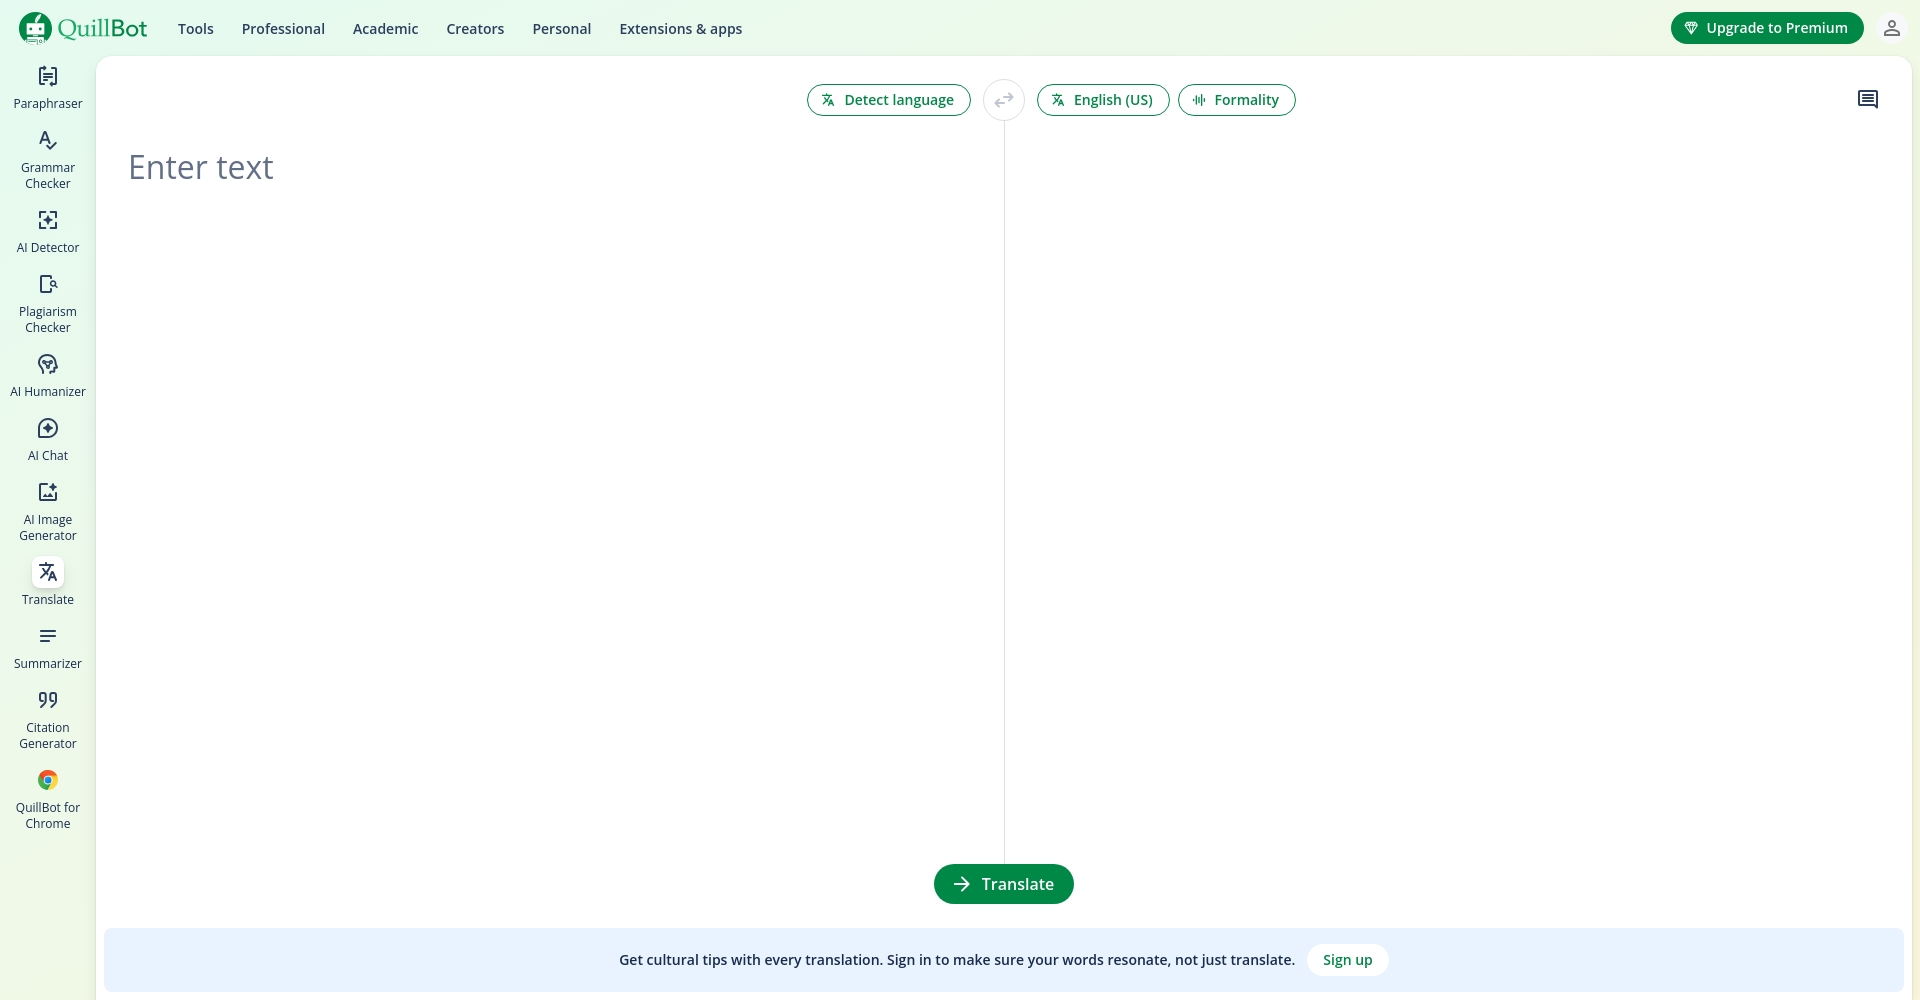Launch the AI Humanizer tool
This screenshot has height=1000, width=1920.
click(48, 375)
